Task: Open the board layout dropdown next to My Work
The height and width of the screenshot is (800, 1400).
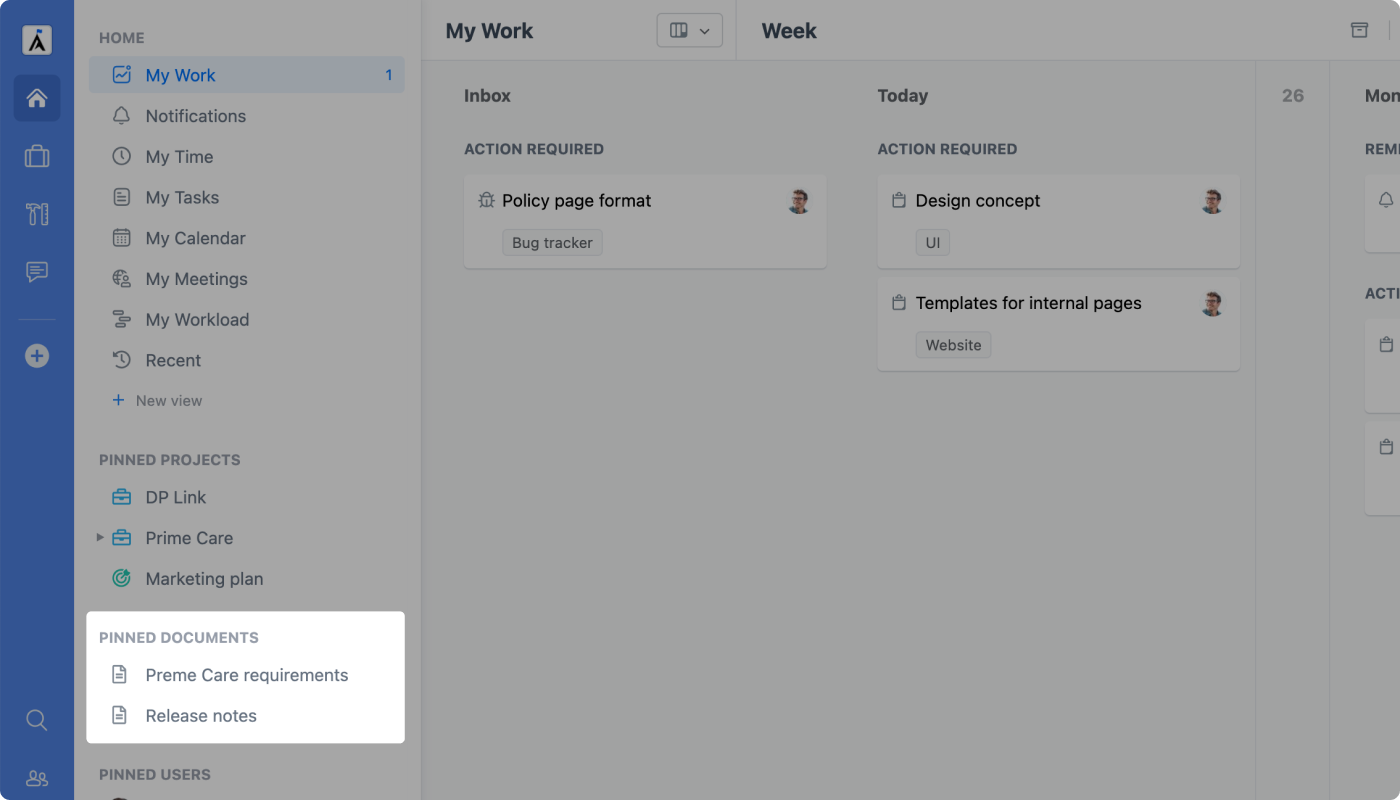Action: pyautogui.click(x=690, y=30)
